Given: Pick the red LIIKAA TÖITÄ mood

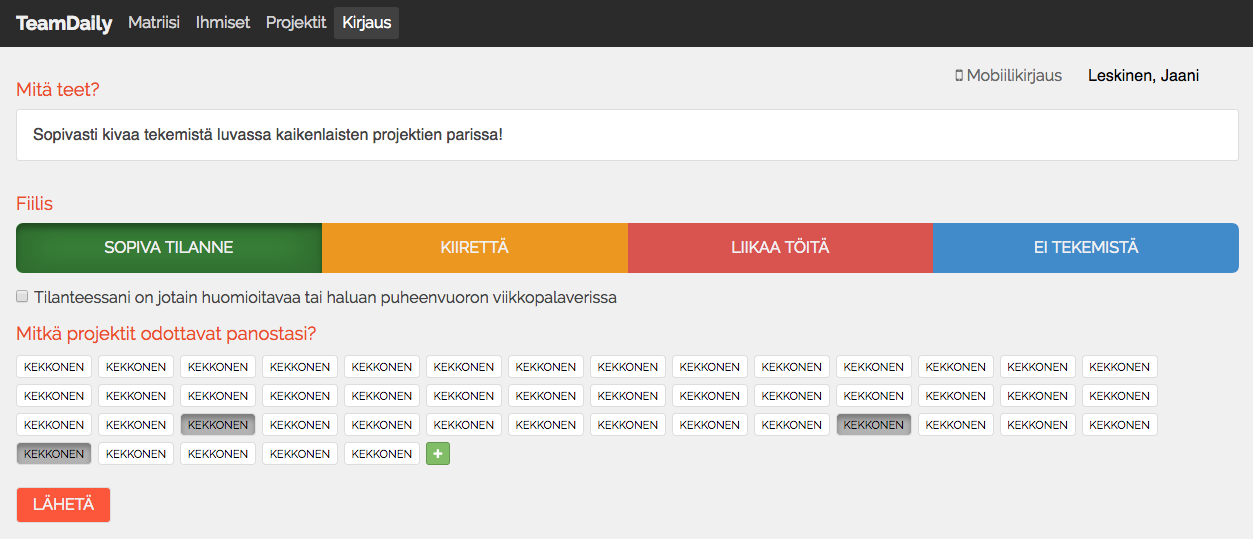Looking at the screenshot, I should pyautogui.click(x=780, y=248).
